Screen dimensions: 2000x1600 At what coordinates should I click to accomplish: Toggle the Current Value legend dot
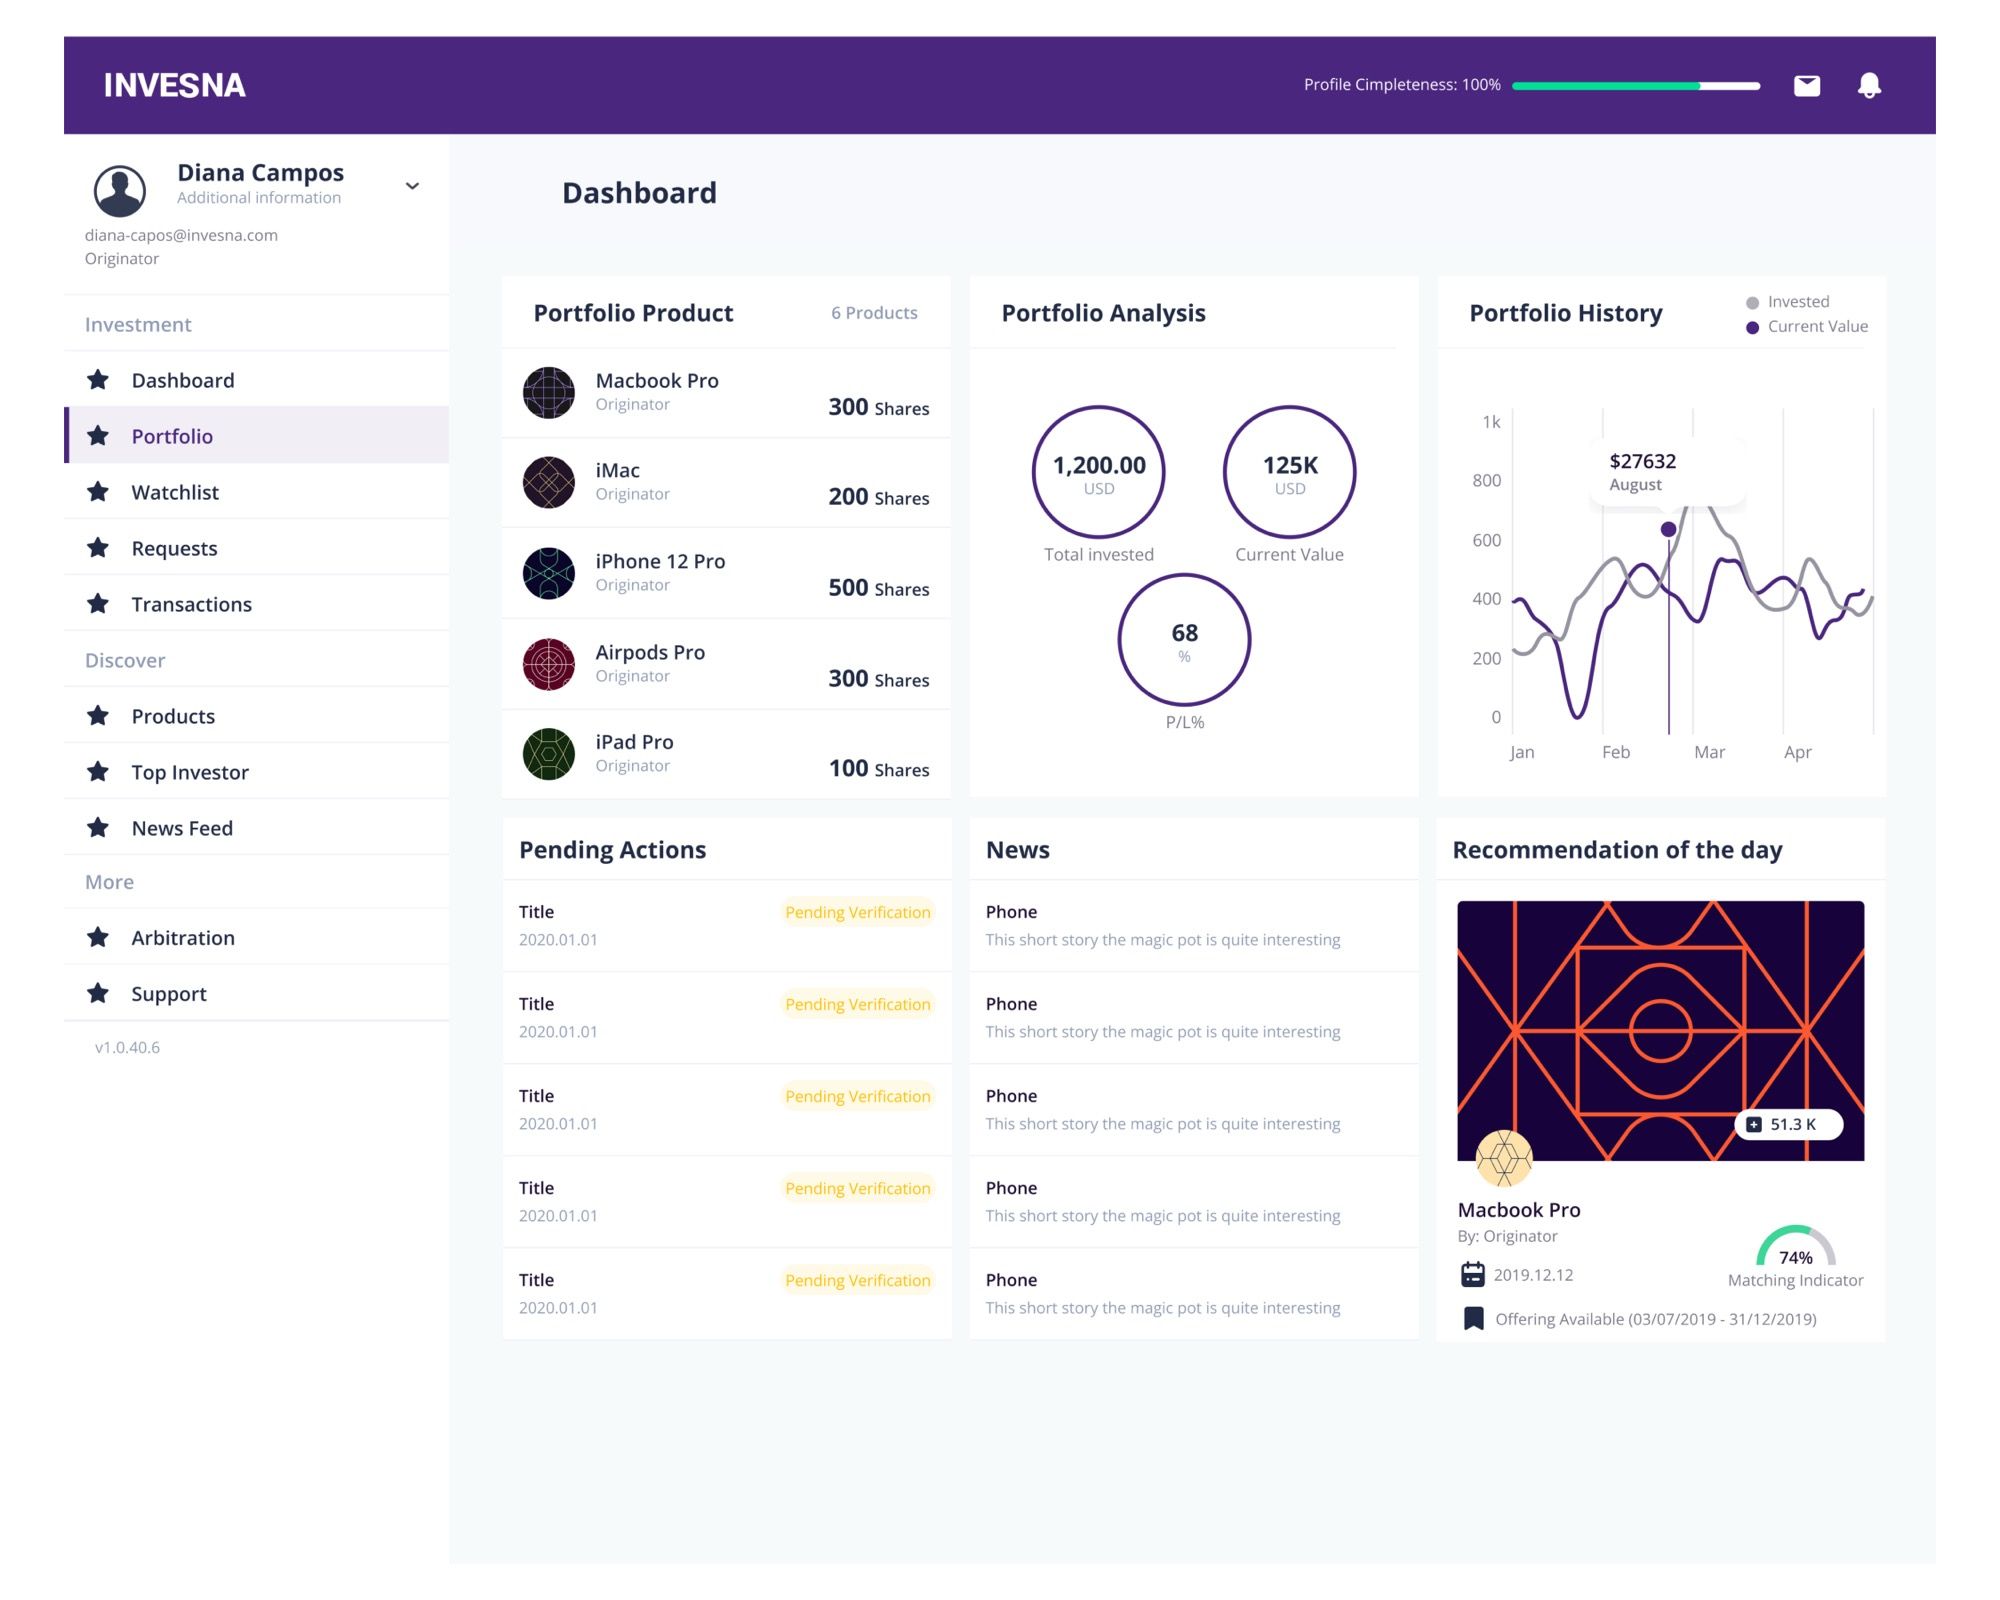(1752, 327)
